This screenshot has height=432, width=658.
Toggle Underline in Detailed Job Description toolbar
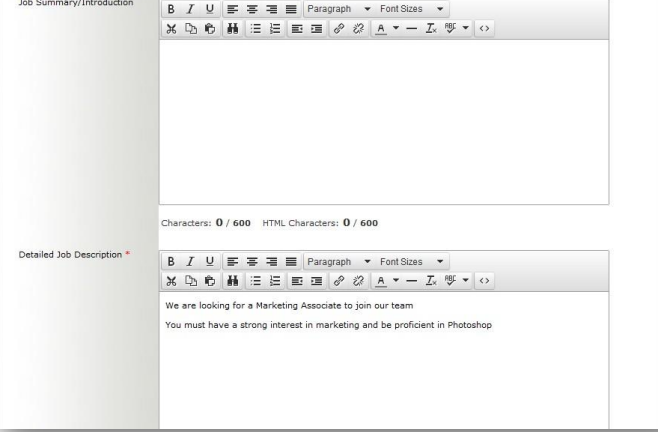point(210,262)
